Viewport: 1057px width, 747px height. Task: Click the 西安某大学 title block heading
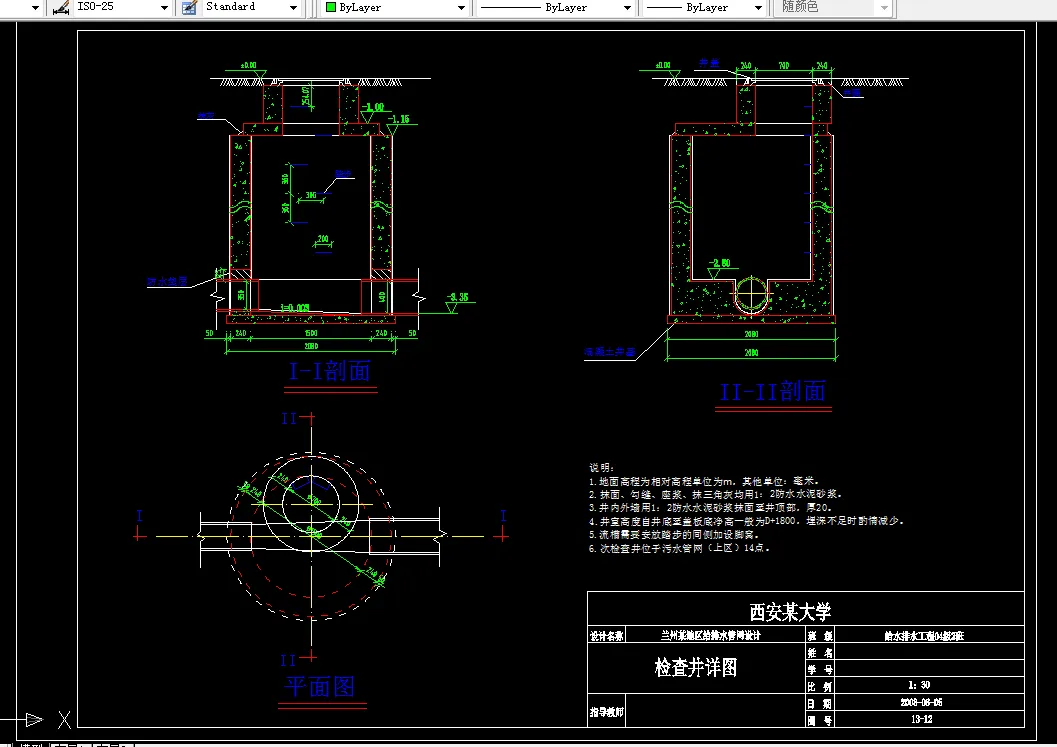[x=790, y=612]
